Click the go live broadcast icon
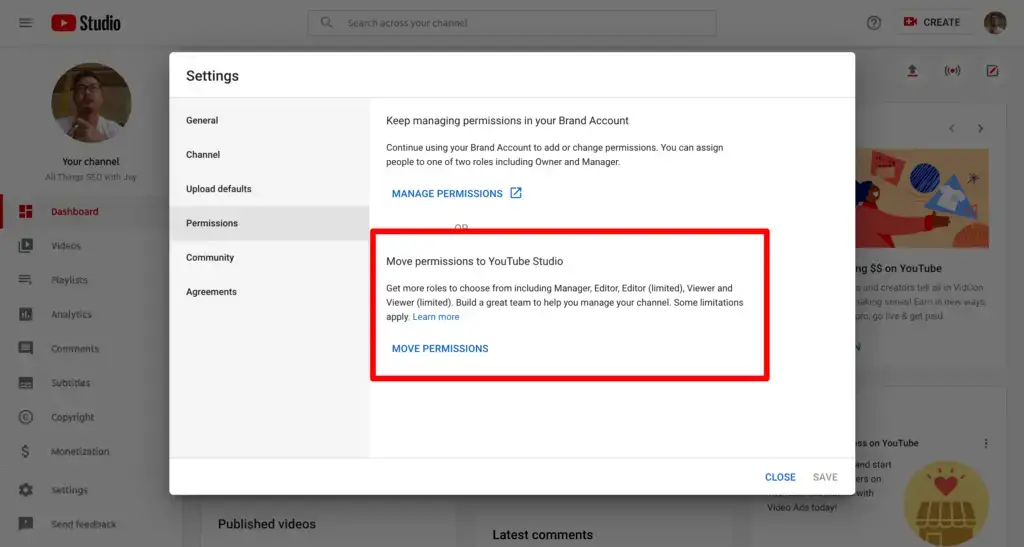Screen dimensions: 1024x547 [952, 70]
